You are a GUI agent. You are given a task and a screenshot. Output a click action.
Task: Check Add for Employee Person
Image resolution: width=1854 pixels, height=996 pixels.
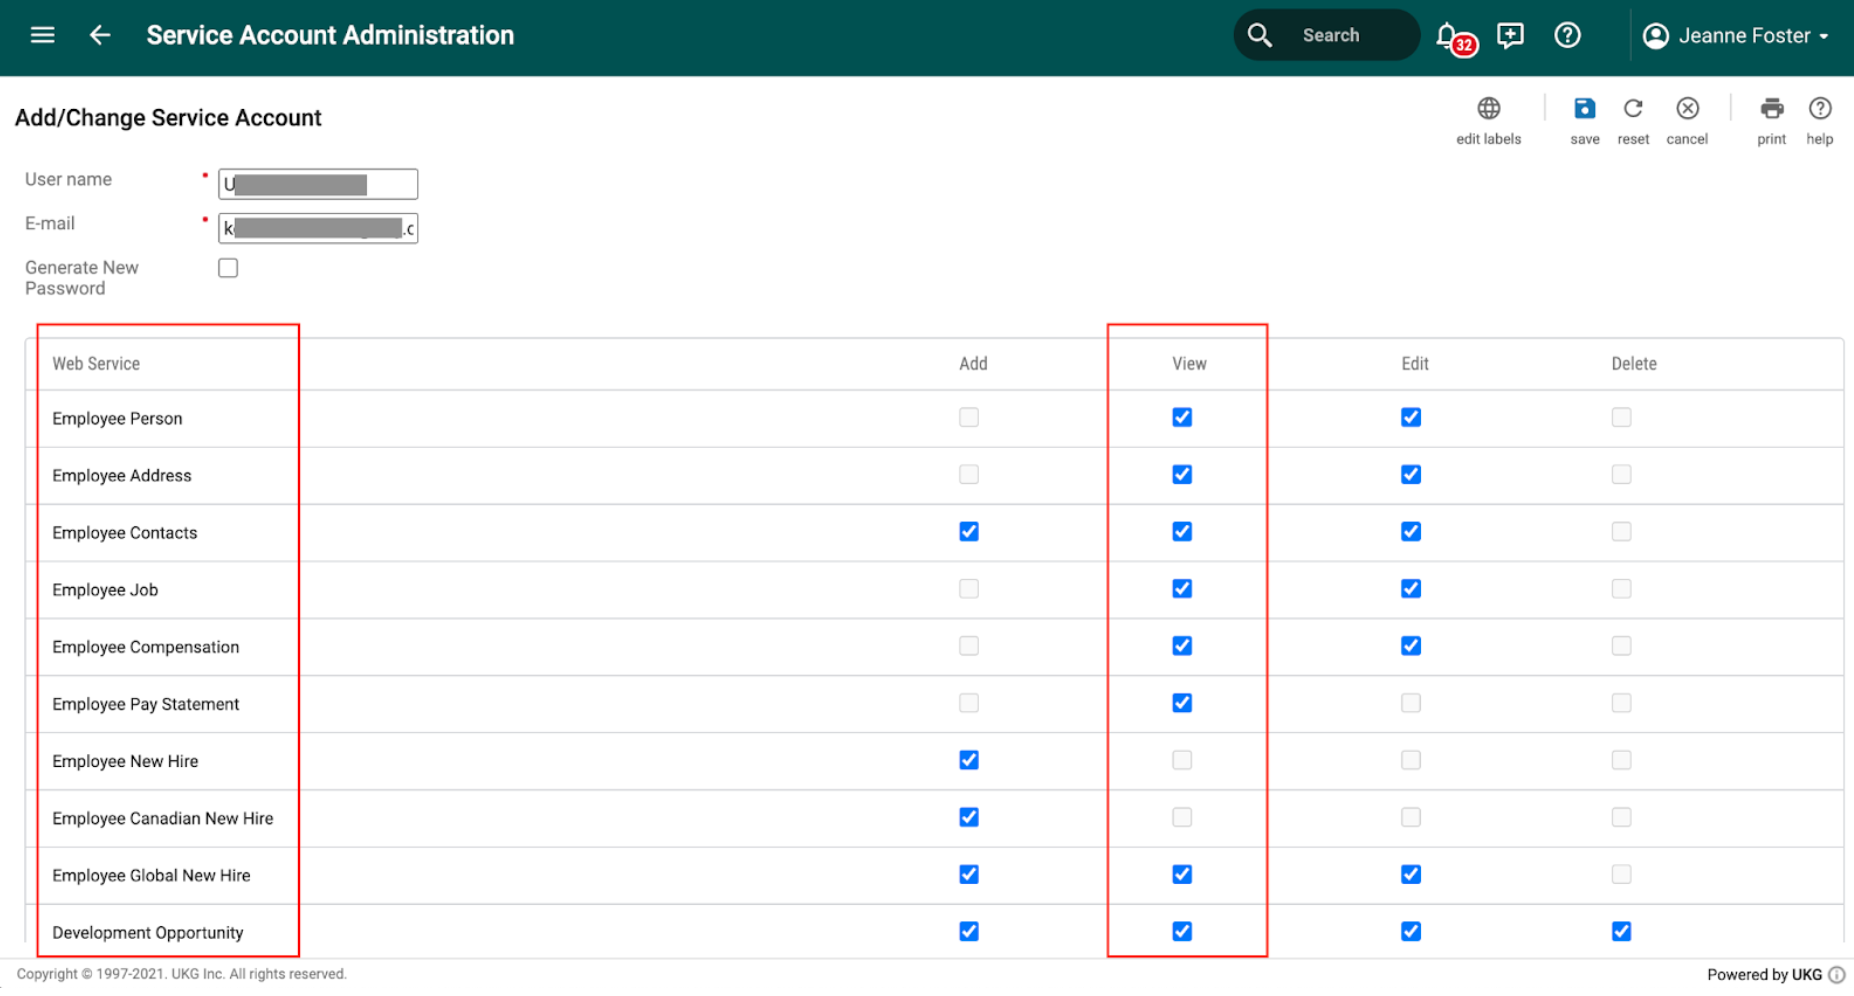click(x=969, y=418)
